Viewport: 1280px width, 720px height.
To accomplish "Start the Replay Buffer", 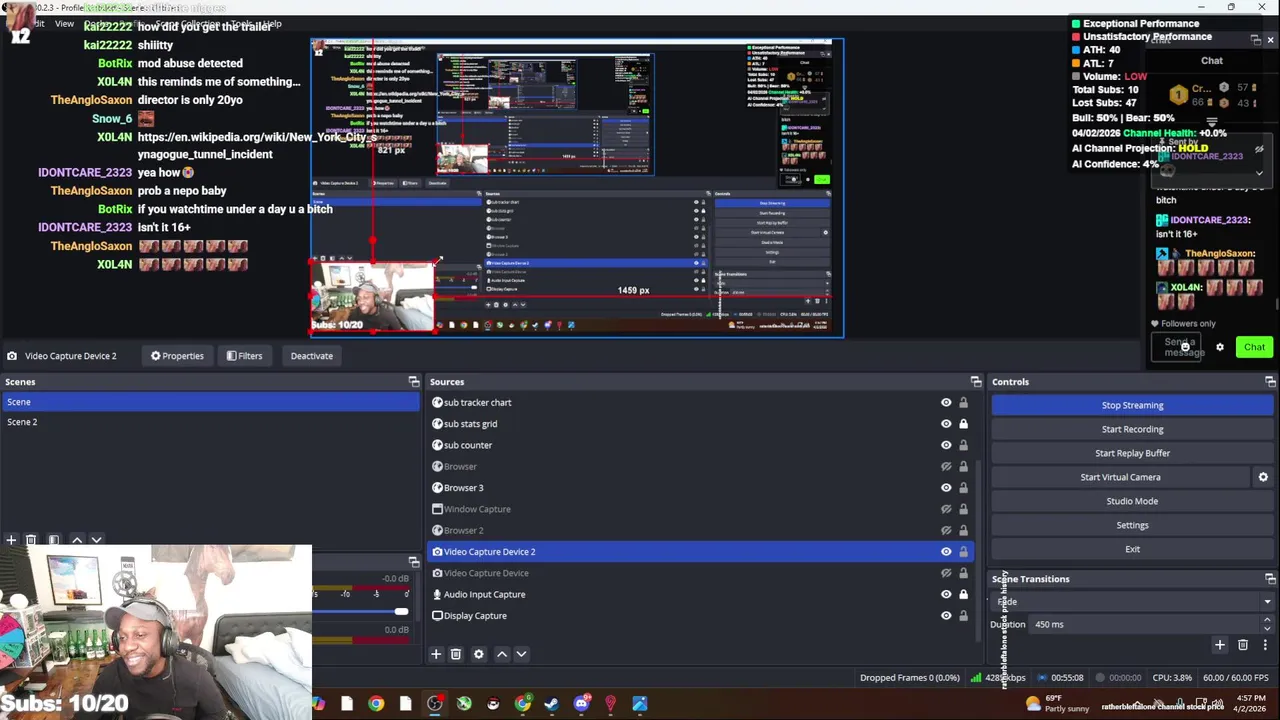I will [1133, 453].
